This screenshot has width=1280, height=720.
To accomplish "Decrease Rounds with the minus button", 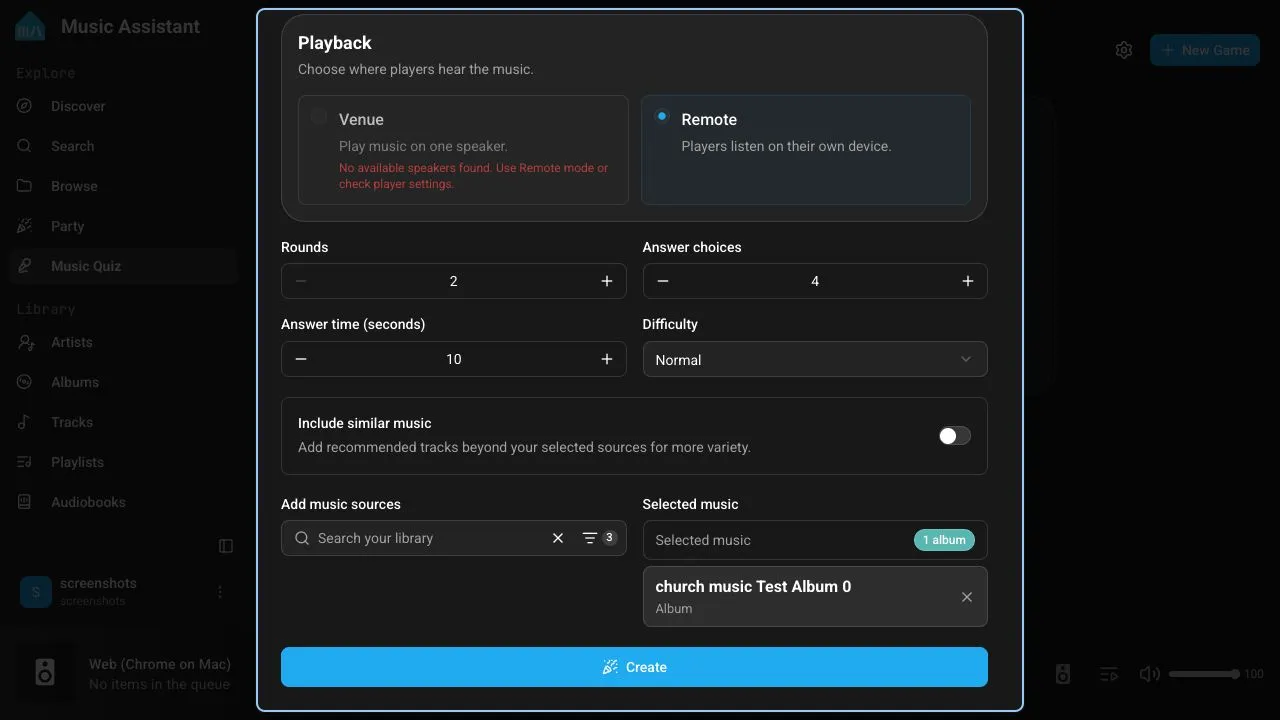I will pyautogui.click(x=301, y=281).
